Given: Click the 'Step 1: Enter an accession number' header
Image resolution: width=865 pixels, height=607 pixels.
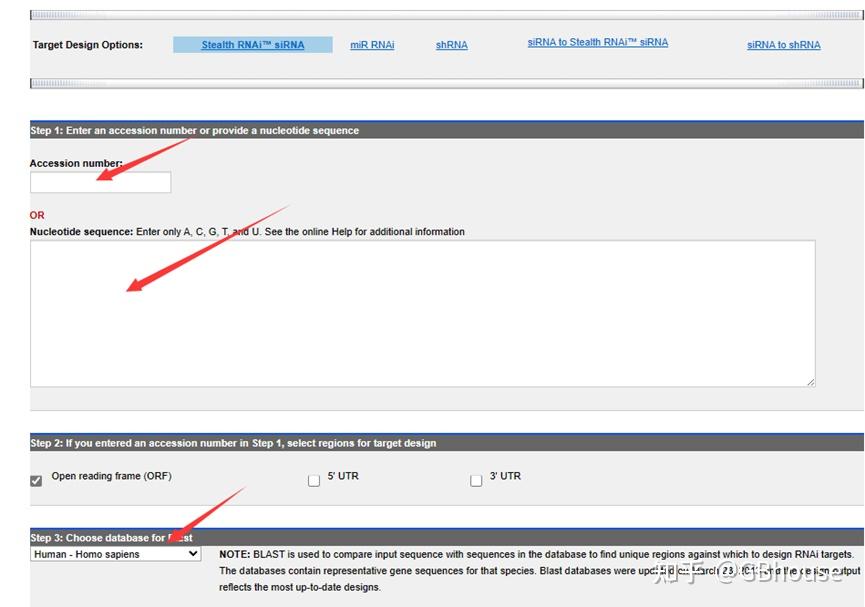Looking at the screenshot, I should click(x=195, y=131).
